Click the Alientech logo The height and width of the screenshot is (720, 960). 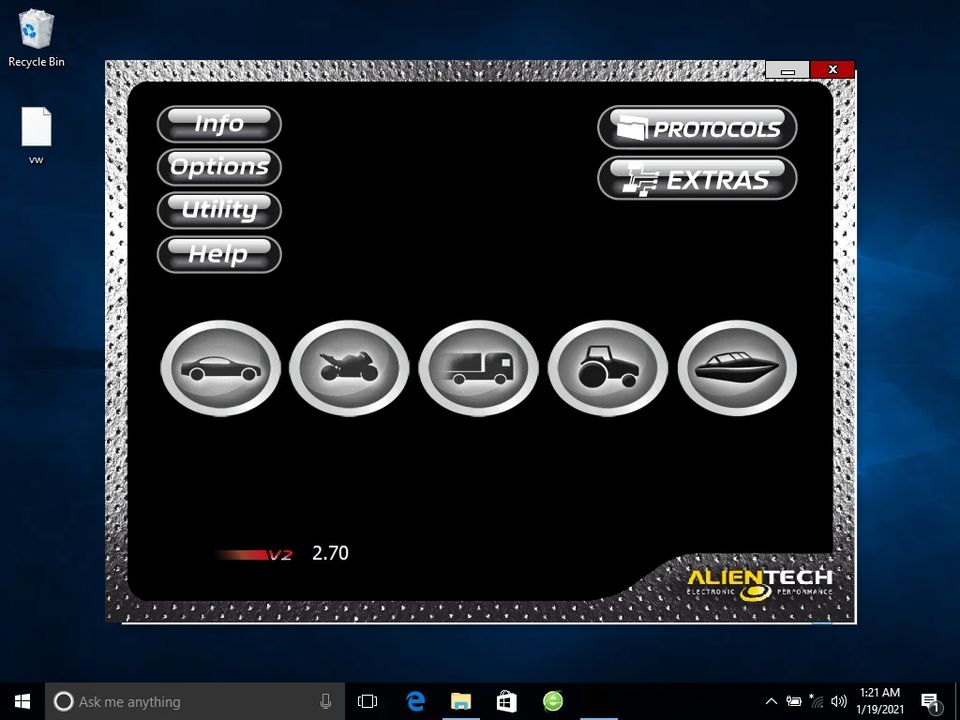[x=760, y=585]
